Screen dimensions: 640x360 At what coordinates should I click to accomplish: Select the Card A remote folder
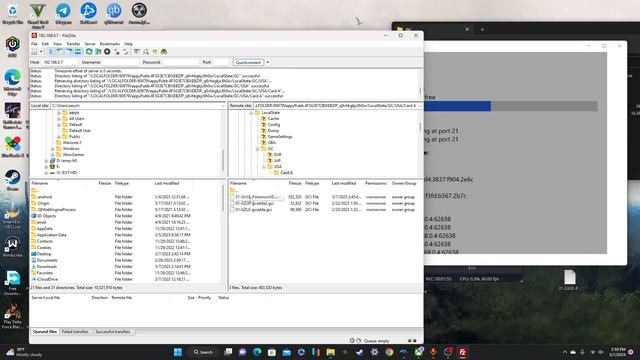click(283, 173)
